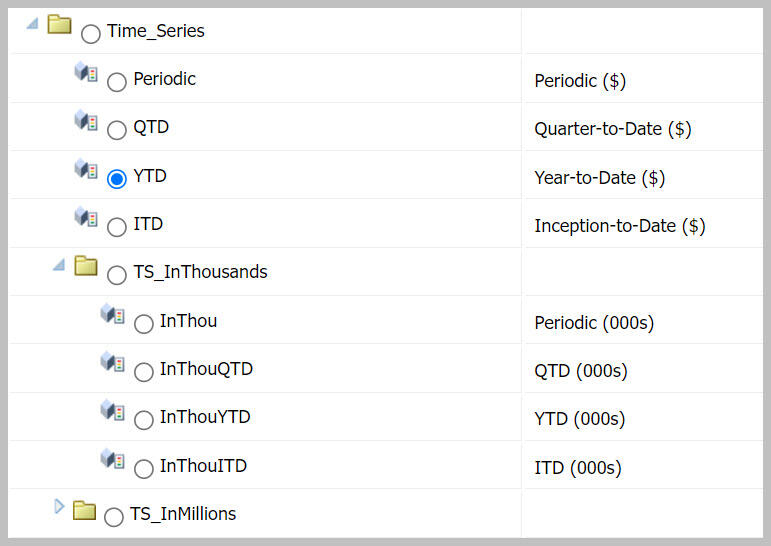
Task: Select the QTD radio button
Action: (x=117, y=130)
